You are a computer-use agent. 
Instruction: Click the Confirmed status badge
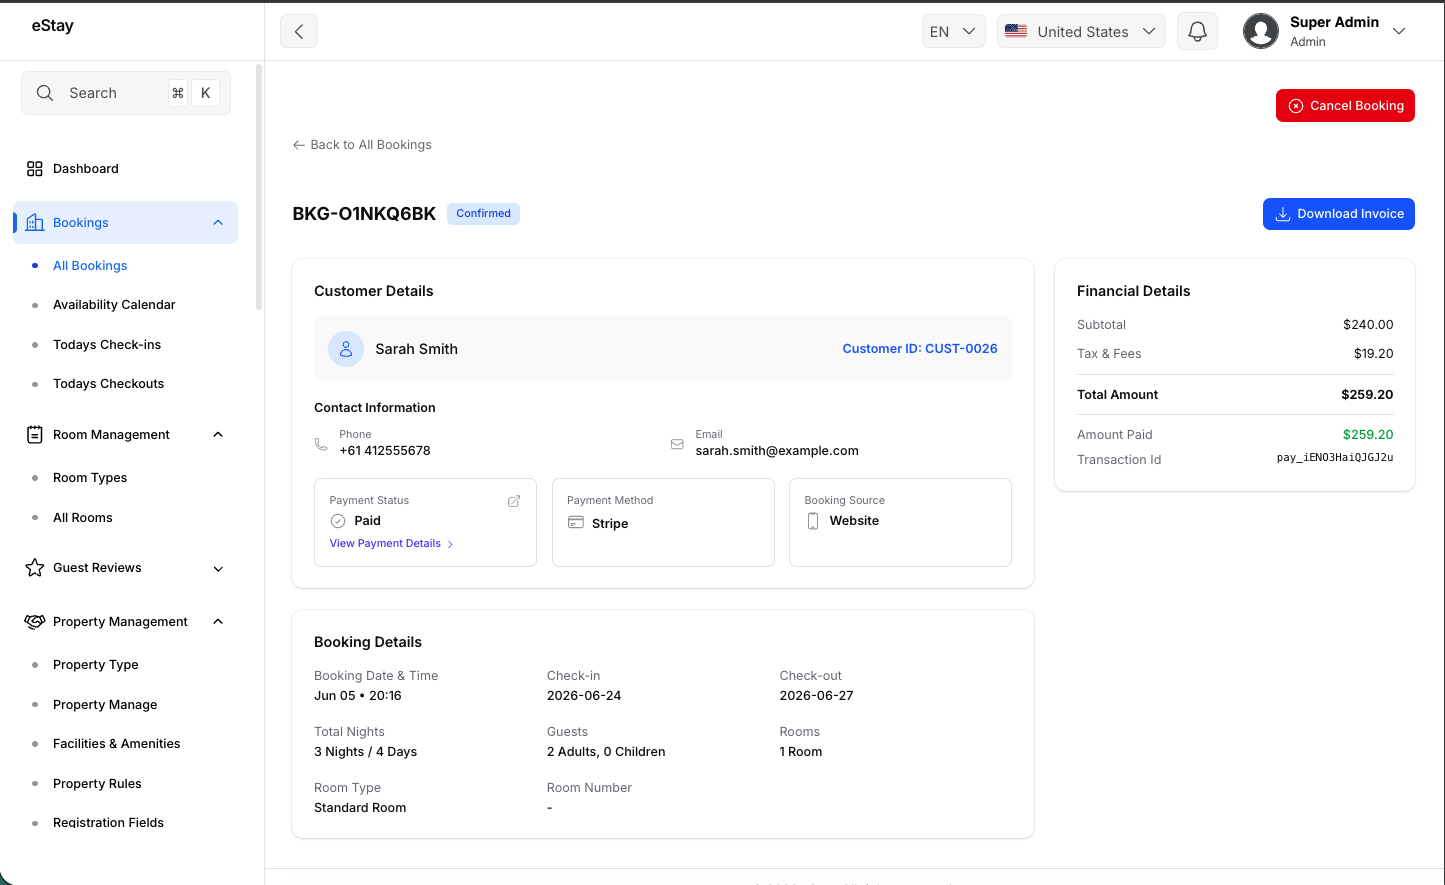[x=483, y=214]
